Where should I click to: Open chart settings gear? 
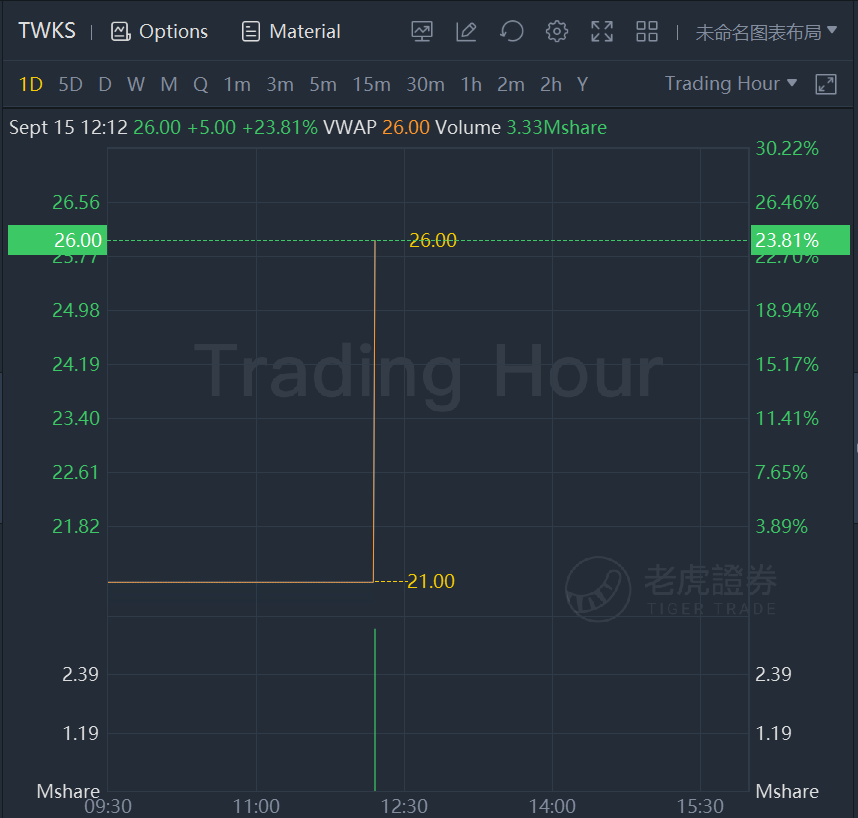pos(556,31)
